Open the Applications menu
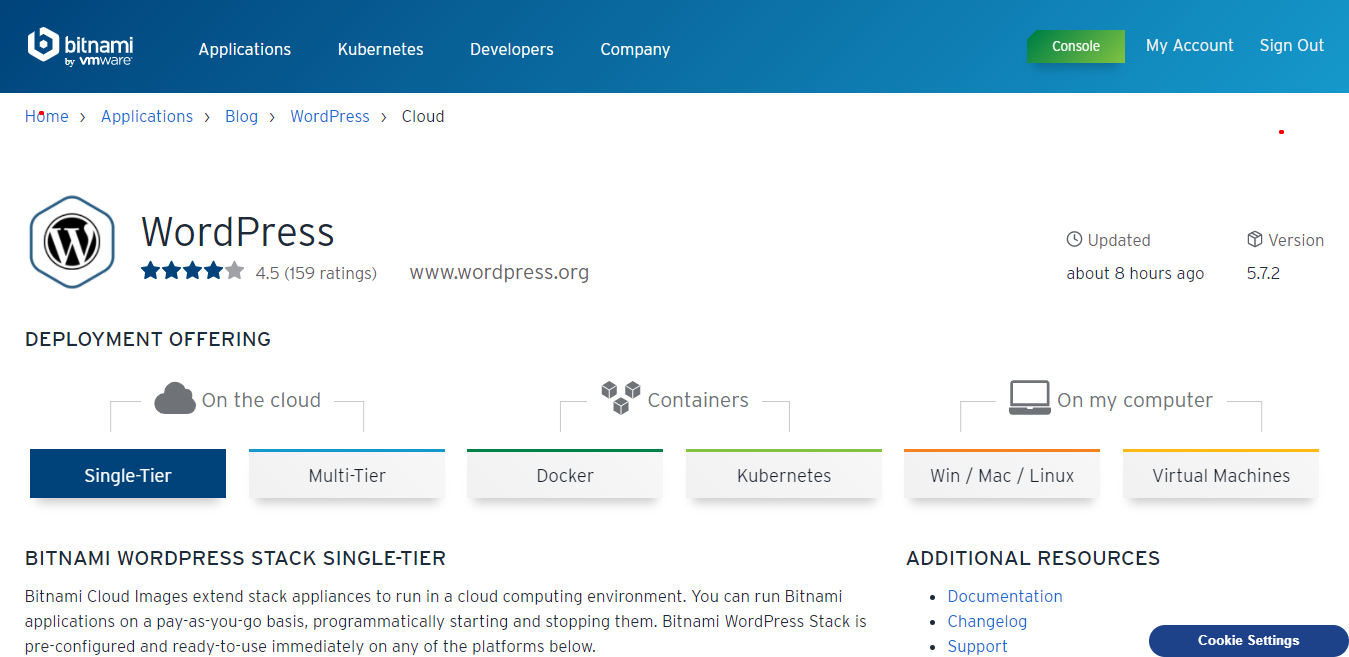The height and width of the screenshot is (657, 1349). click(x=244, y=49)
